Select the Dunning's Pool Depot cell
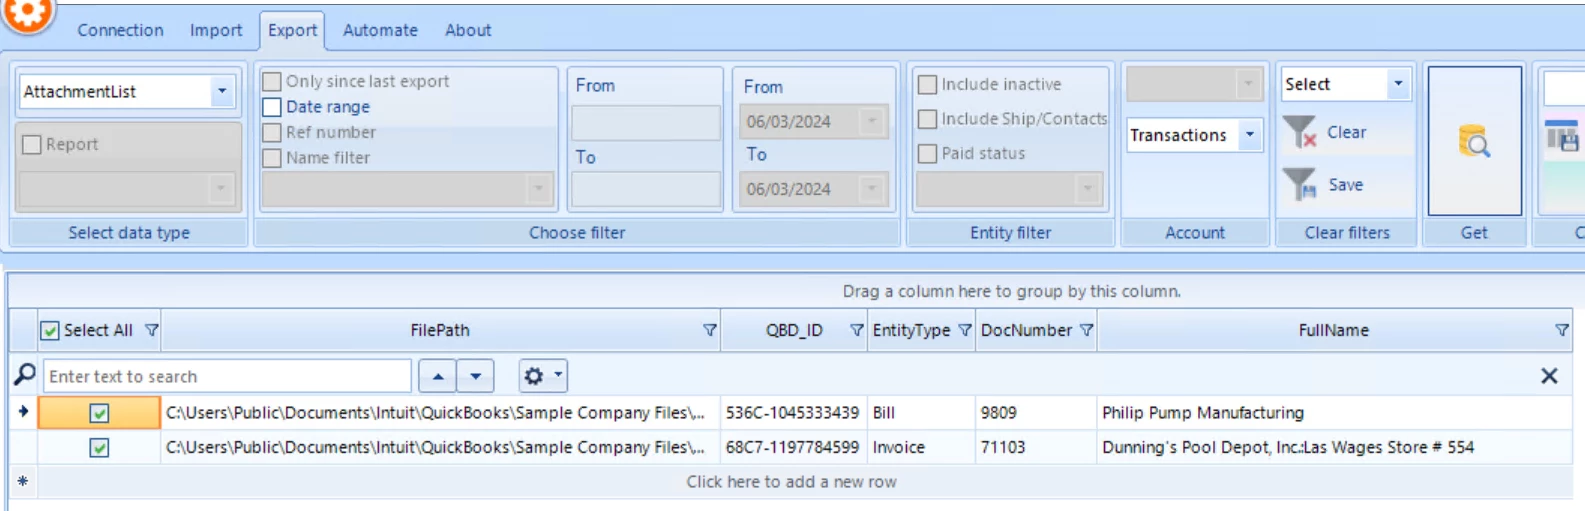This screenshot has width=1585, height=511. tap(1334, 447)
